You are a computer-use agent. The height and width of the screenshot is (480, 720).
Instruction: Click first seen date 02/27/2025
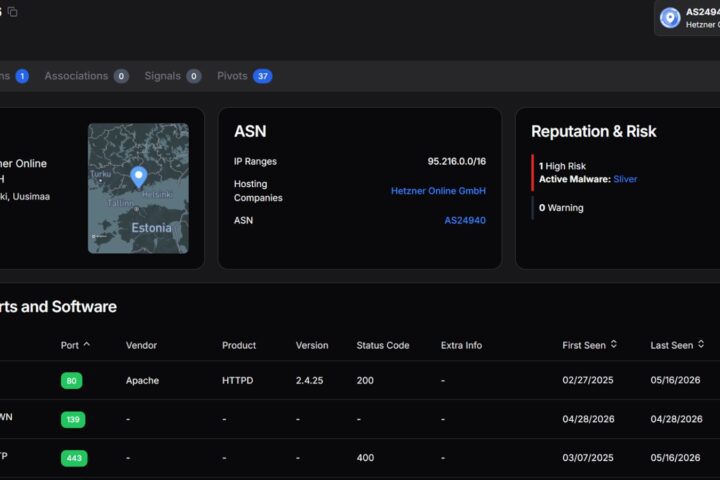point(588,380)
